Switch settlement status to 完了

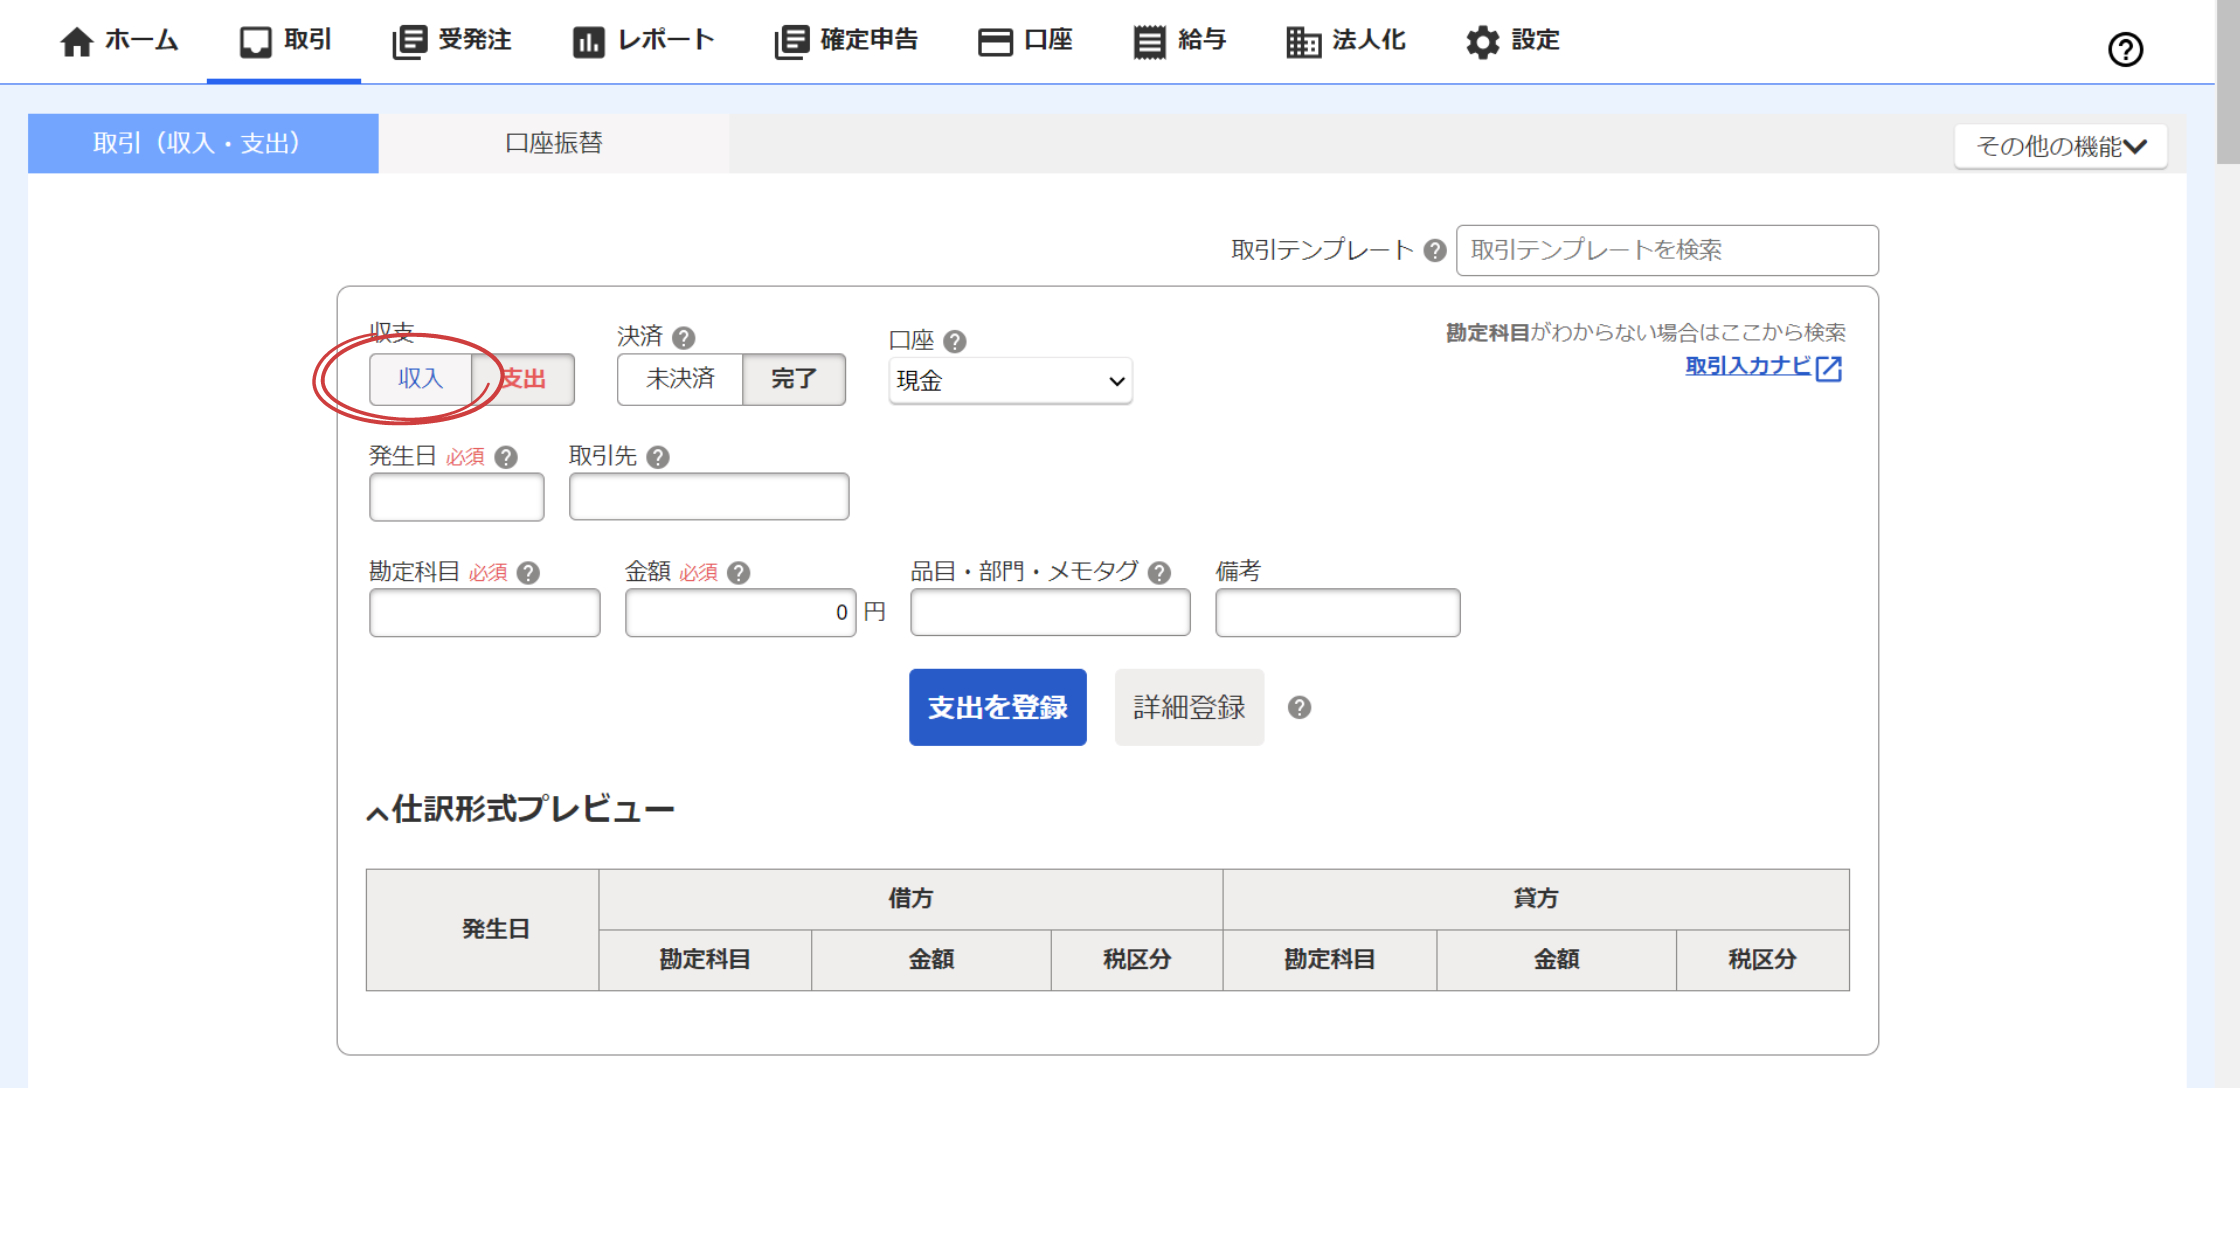tap(794, 379)
